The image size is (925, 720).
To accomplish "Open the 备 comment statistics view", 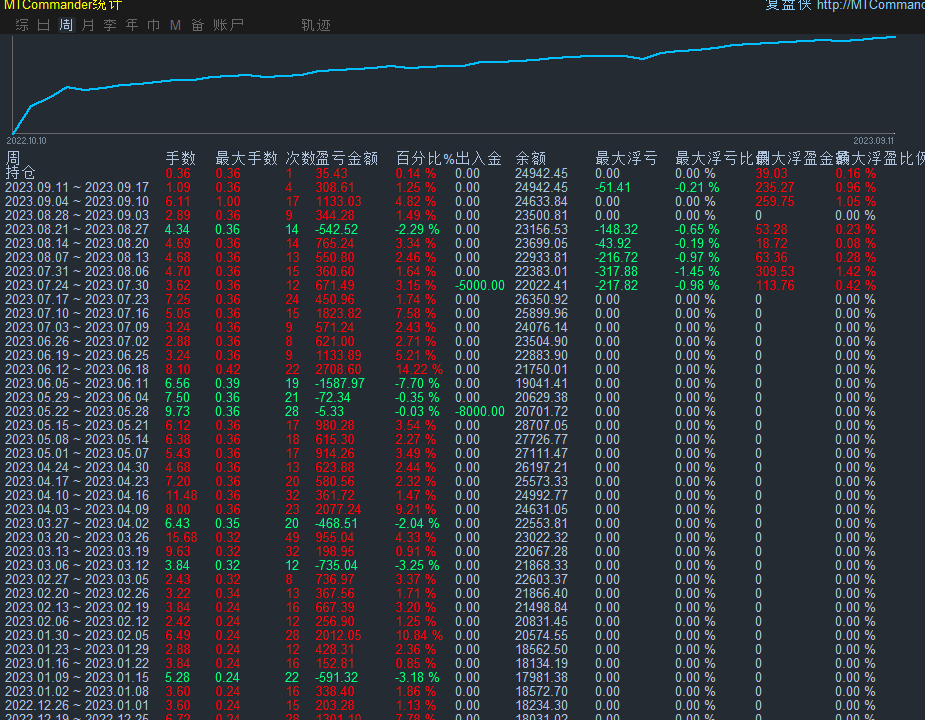I will coord(197,25).
